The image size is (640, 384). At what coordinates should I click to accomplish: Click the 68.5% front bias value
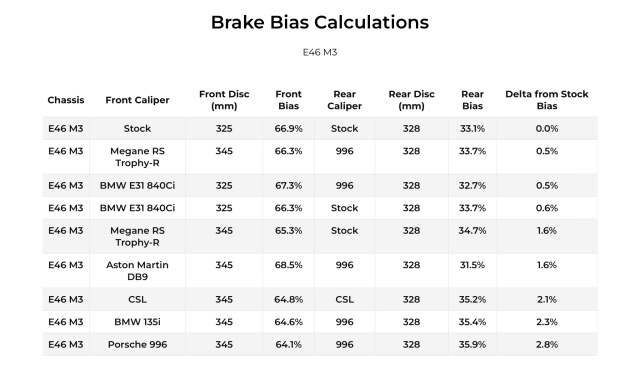point(289,265)
